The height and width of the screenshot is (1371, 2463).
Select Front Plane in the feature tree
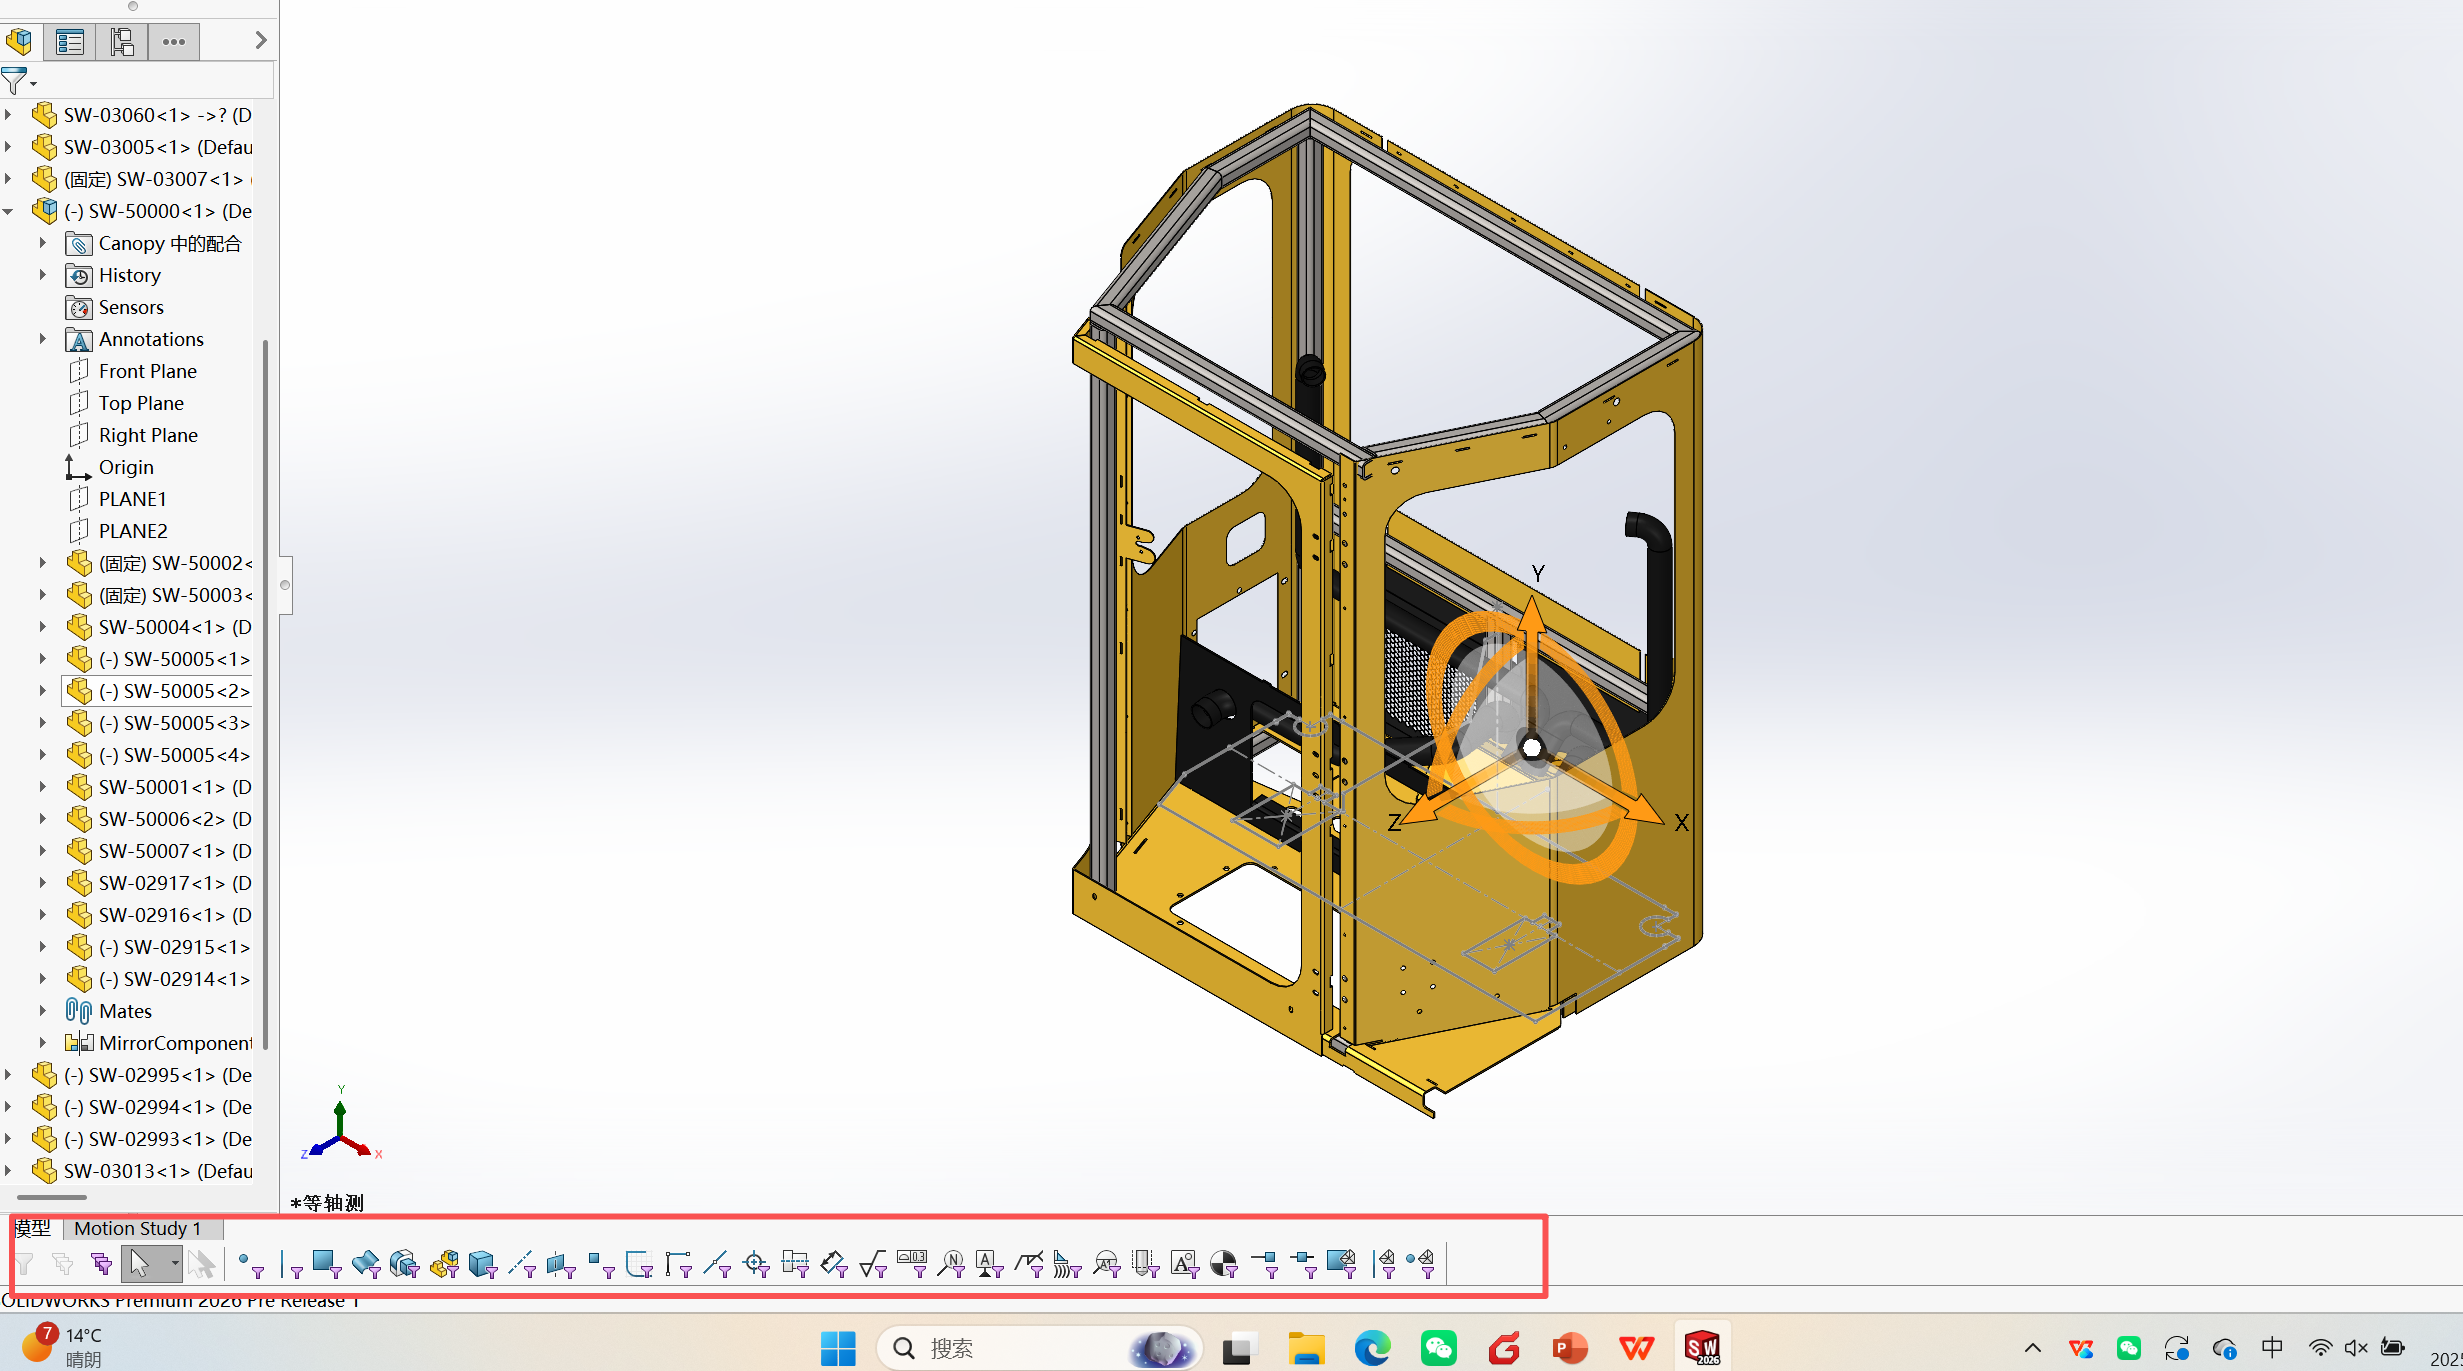[147, 371]
